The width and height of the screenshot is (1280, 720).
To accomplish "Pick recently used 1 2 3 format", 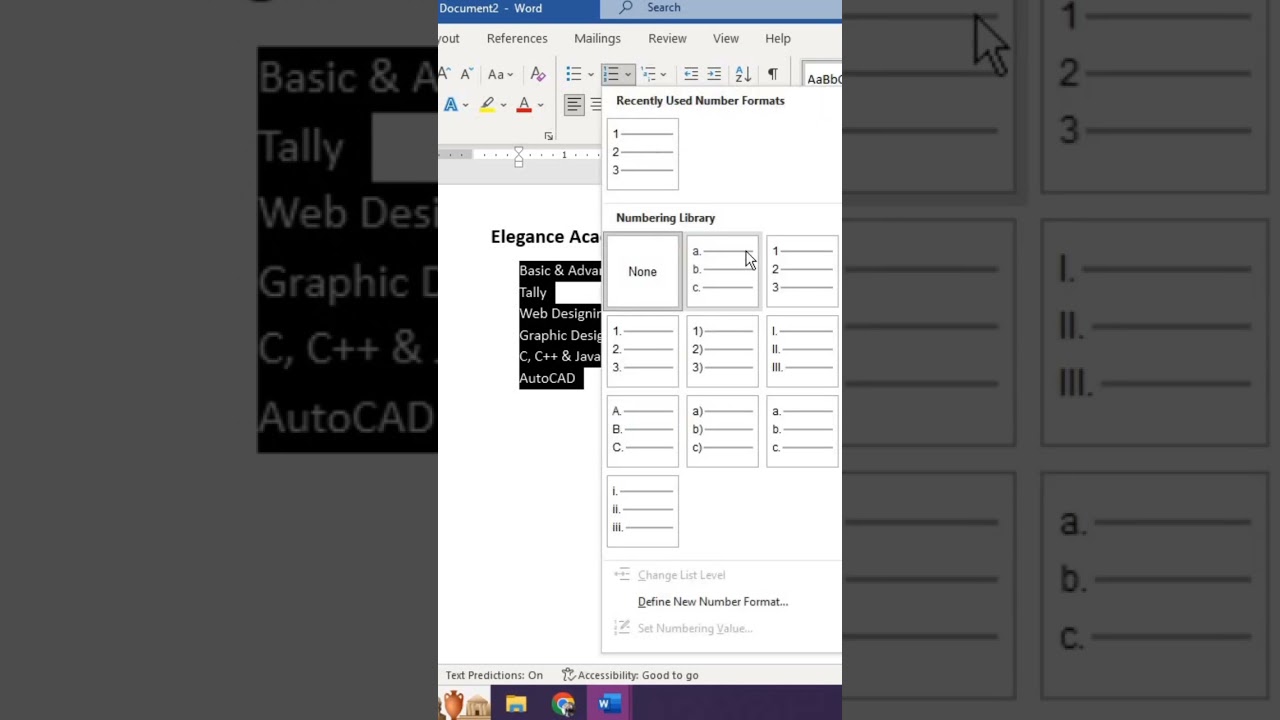I will coord(642,154).
